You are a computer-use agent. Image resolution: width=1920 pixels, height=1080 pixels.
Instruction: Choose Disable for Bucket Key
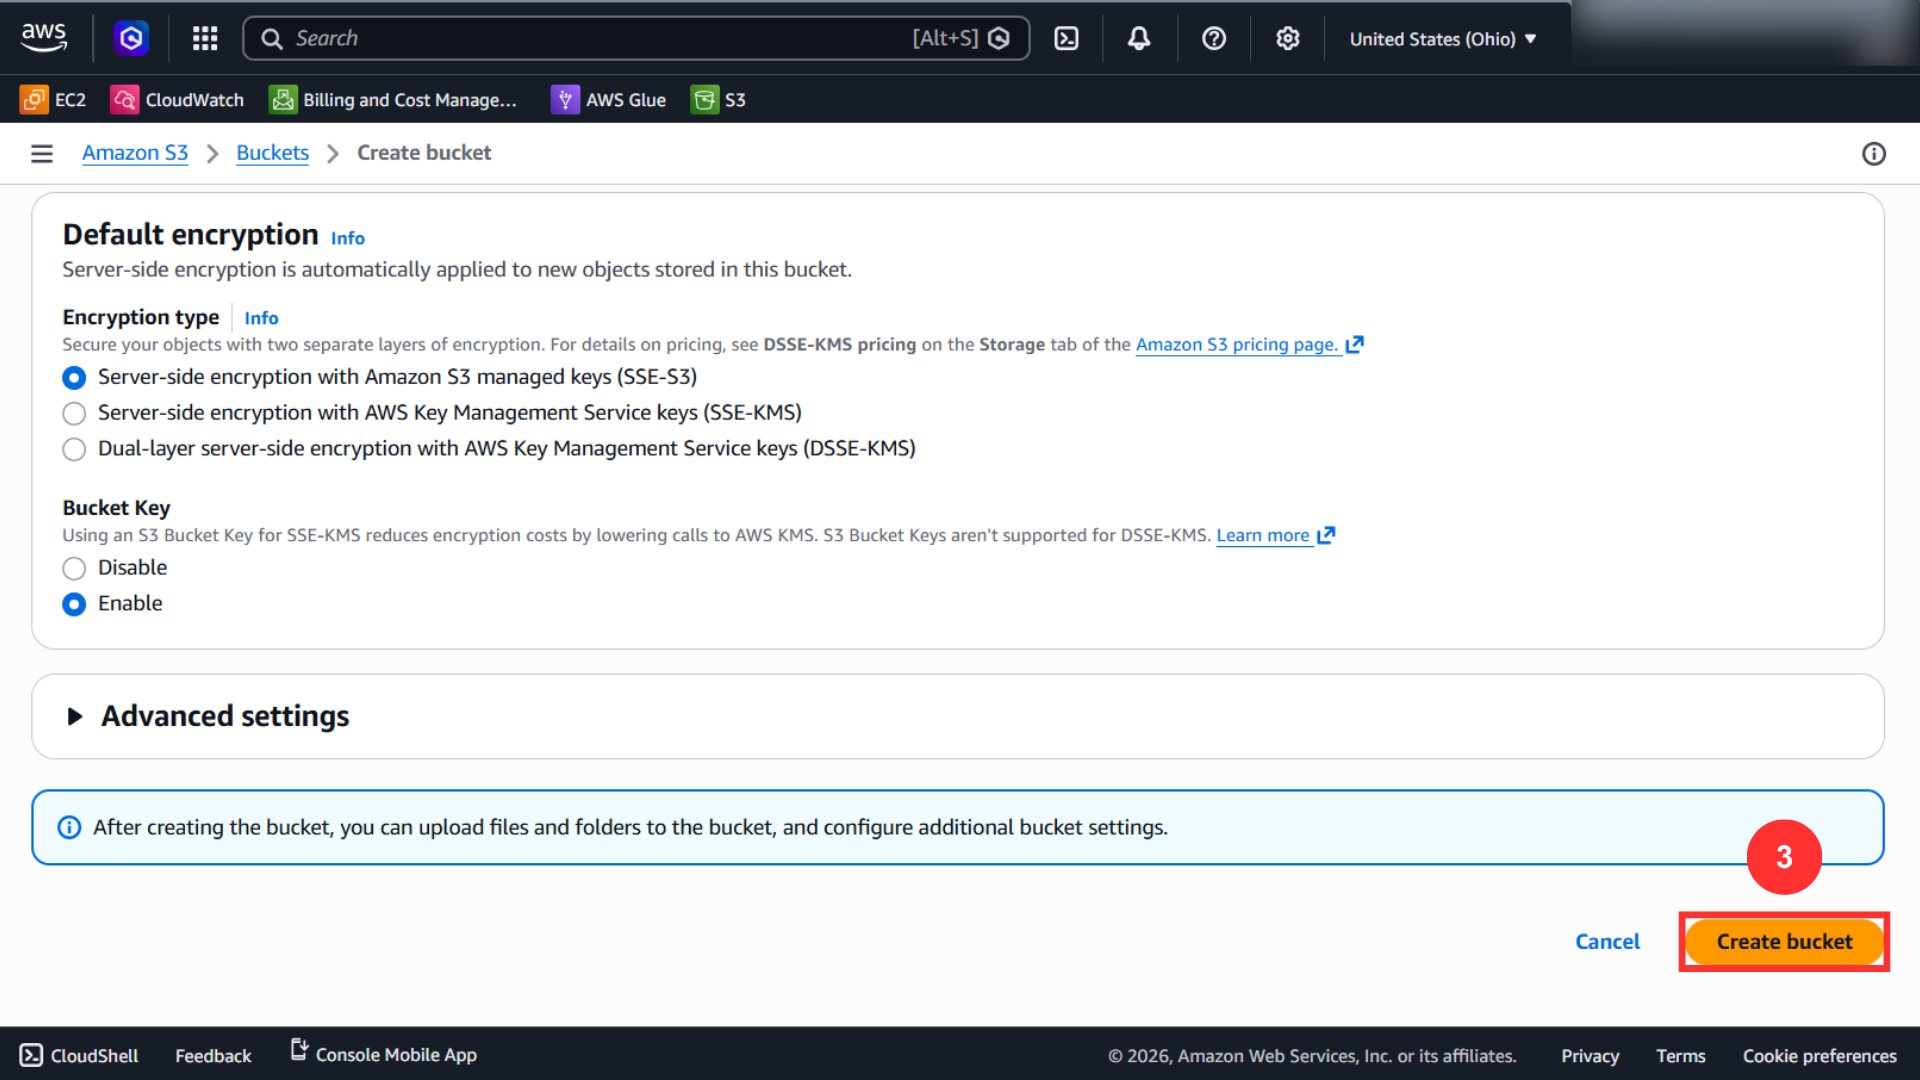[74, 568]
